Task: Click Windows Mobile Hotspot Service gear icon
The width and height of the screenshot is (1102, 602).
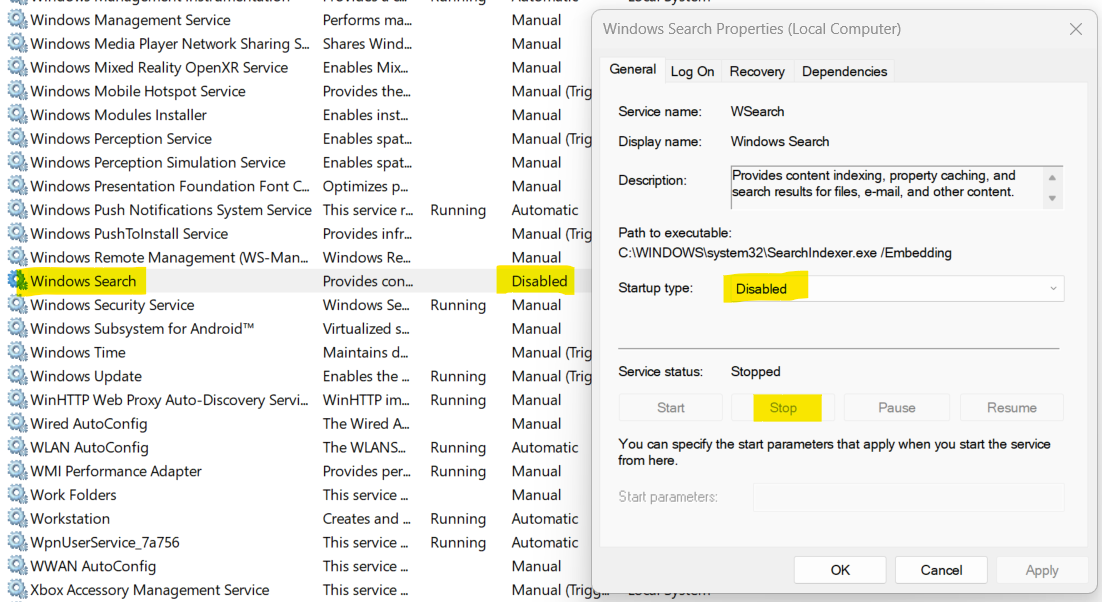Action: pos(18,91)
